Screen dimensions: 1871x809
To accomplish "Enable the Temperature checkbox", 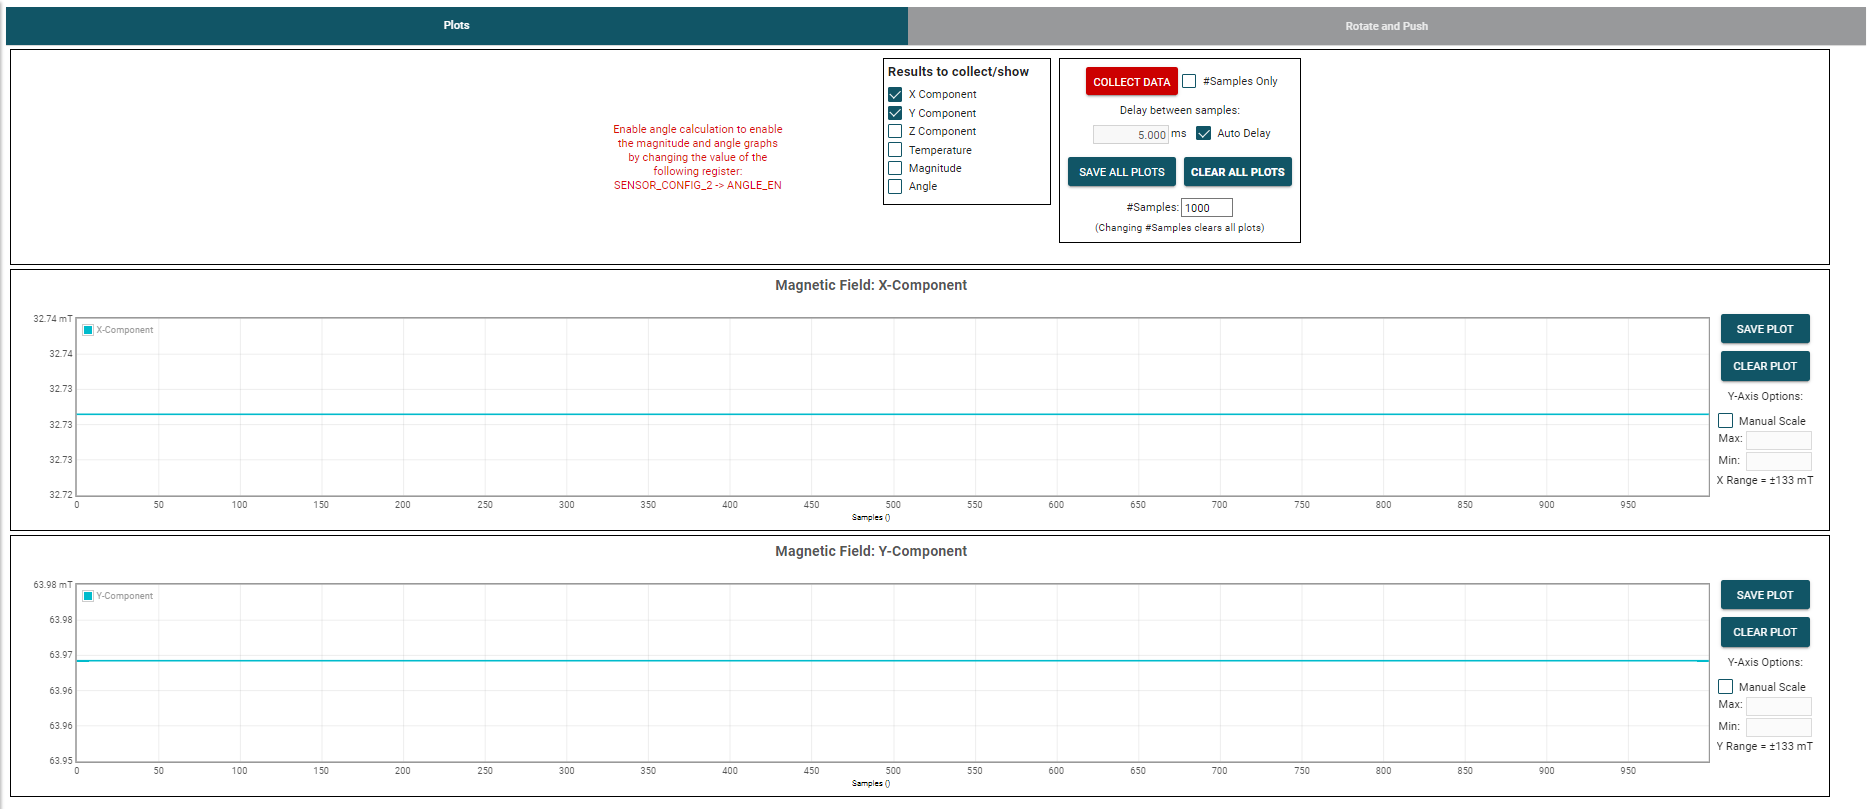I will pyautogui.click(x=895, y=150).
